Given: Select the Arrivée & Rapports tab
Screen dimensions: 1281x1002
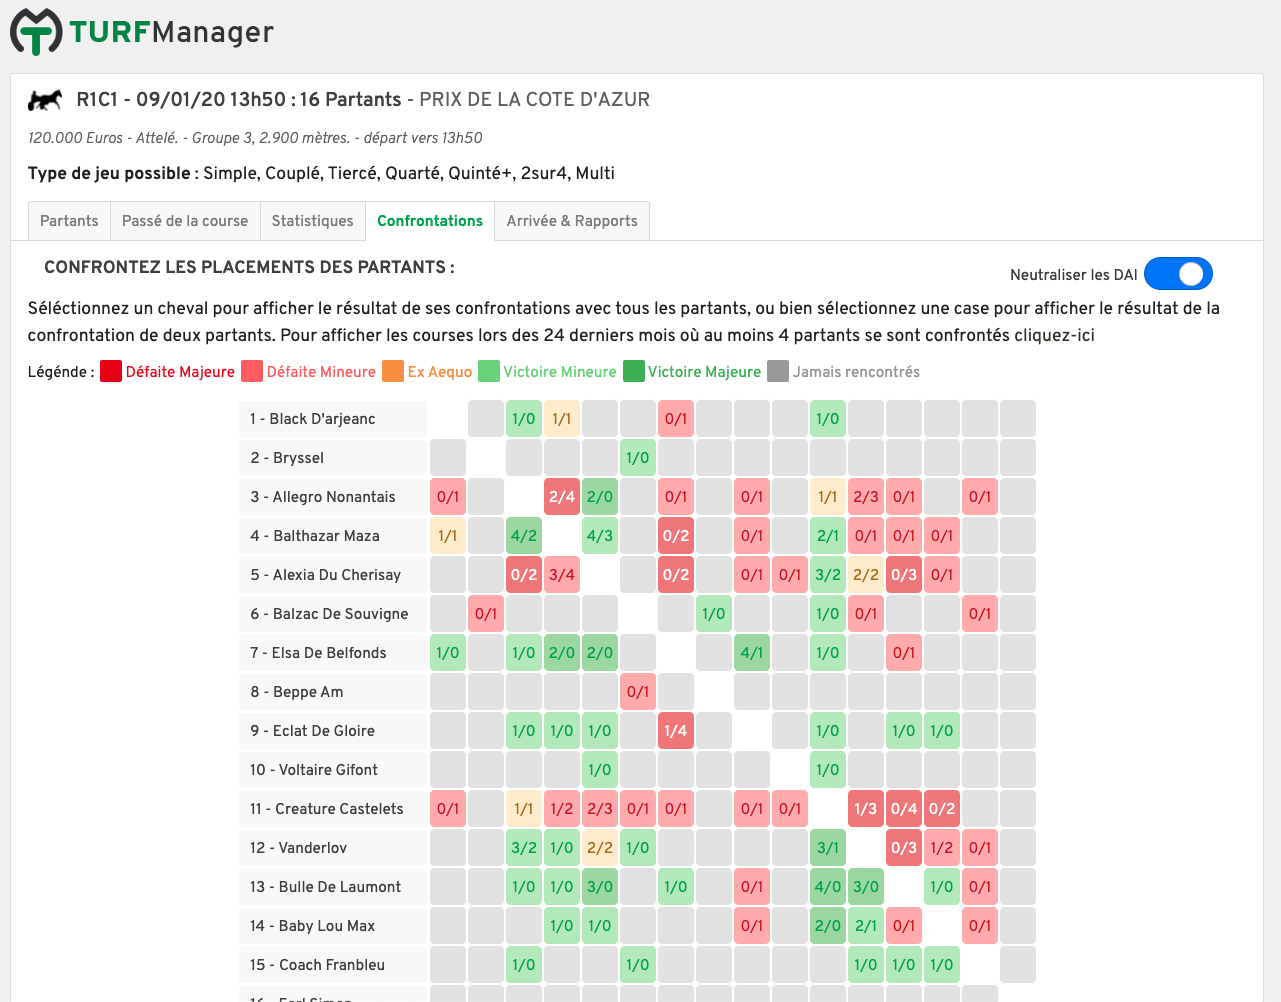Looking at the screenshot, I should pos(572,221).
